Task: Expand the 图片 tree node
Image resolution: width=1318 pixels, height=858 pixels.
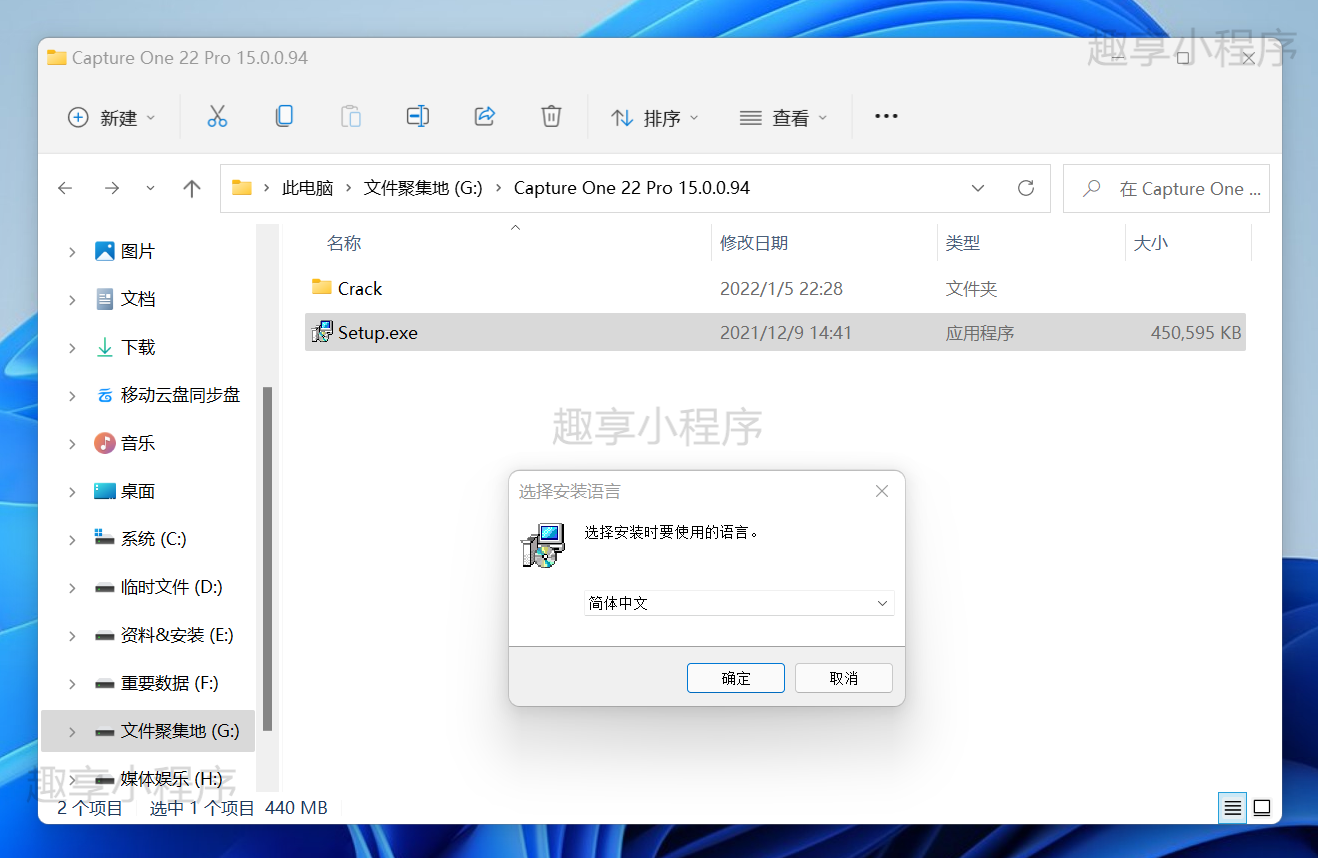Action: click(x=72, y=252)
